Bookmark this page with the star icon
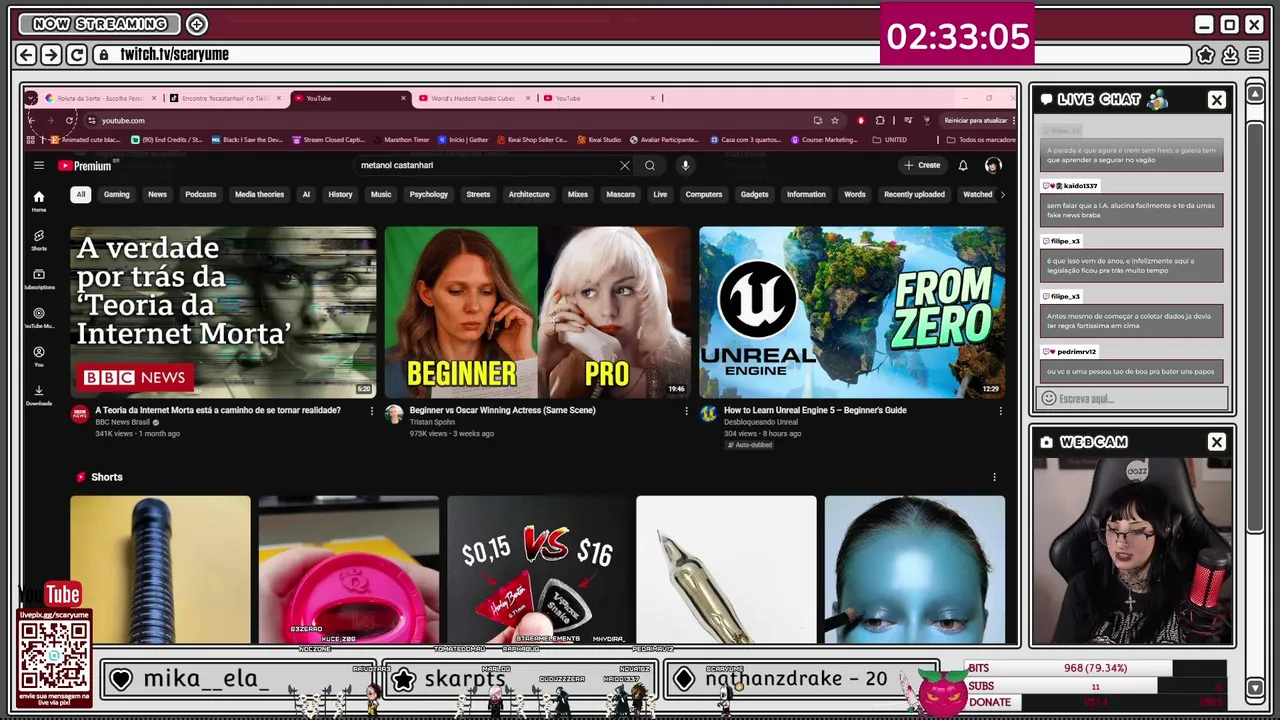Image resolution: width=1280 pixels, height=720 pixels. coord(835,121)
